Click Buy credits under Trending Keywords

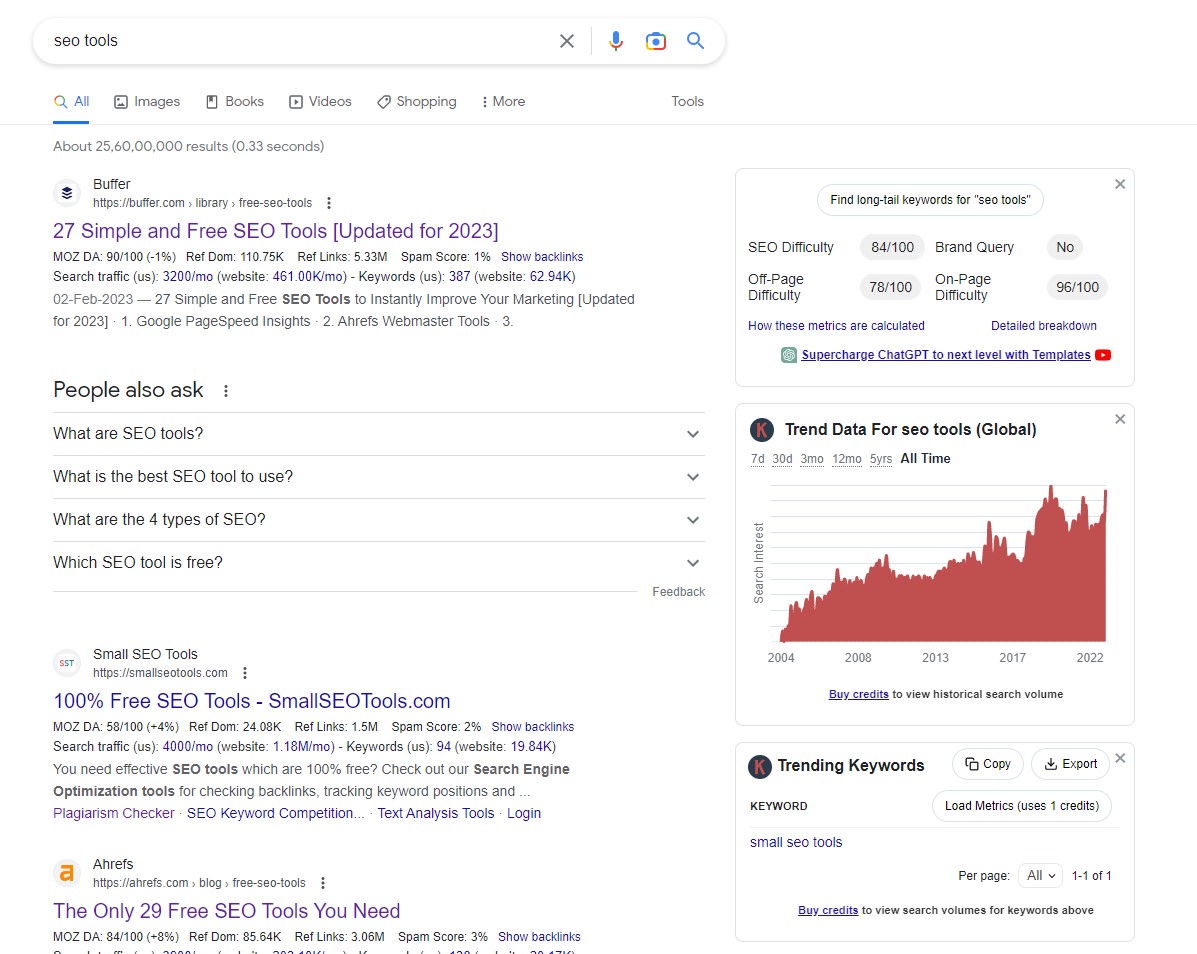pyautogui.click(x=828, y=910)
